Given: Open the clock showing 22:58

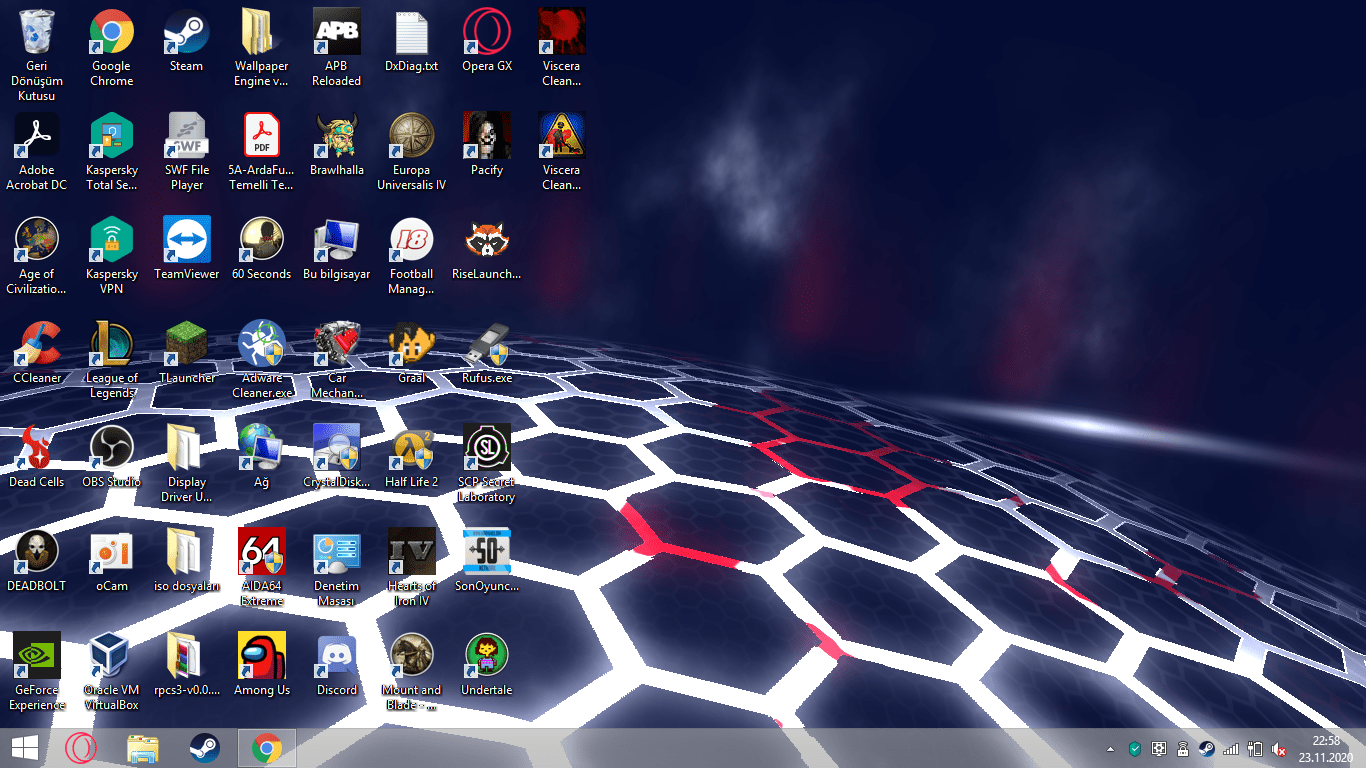Looking at the screenshot, I should tap(1326, 748).
